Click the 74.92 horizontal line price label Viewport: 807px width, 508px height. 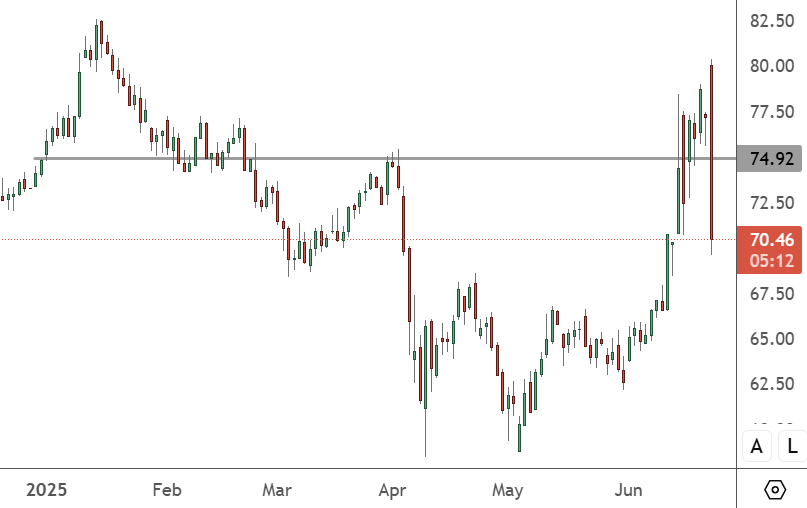click(x=770, y=158)
